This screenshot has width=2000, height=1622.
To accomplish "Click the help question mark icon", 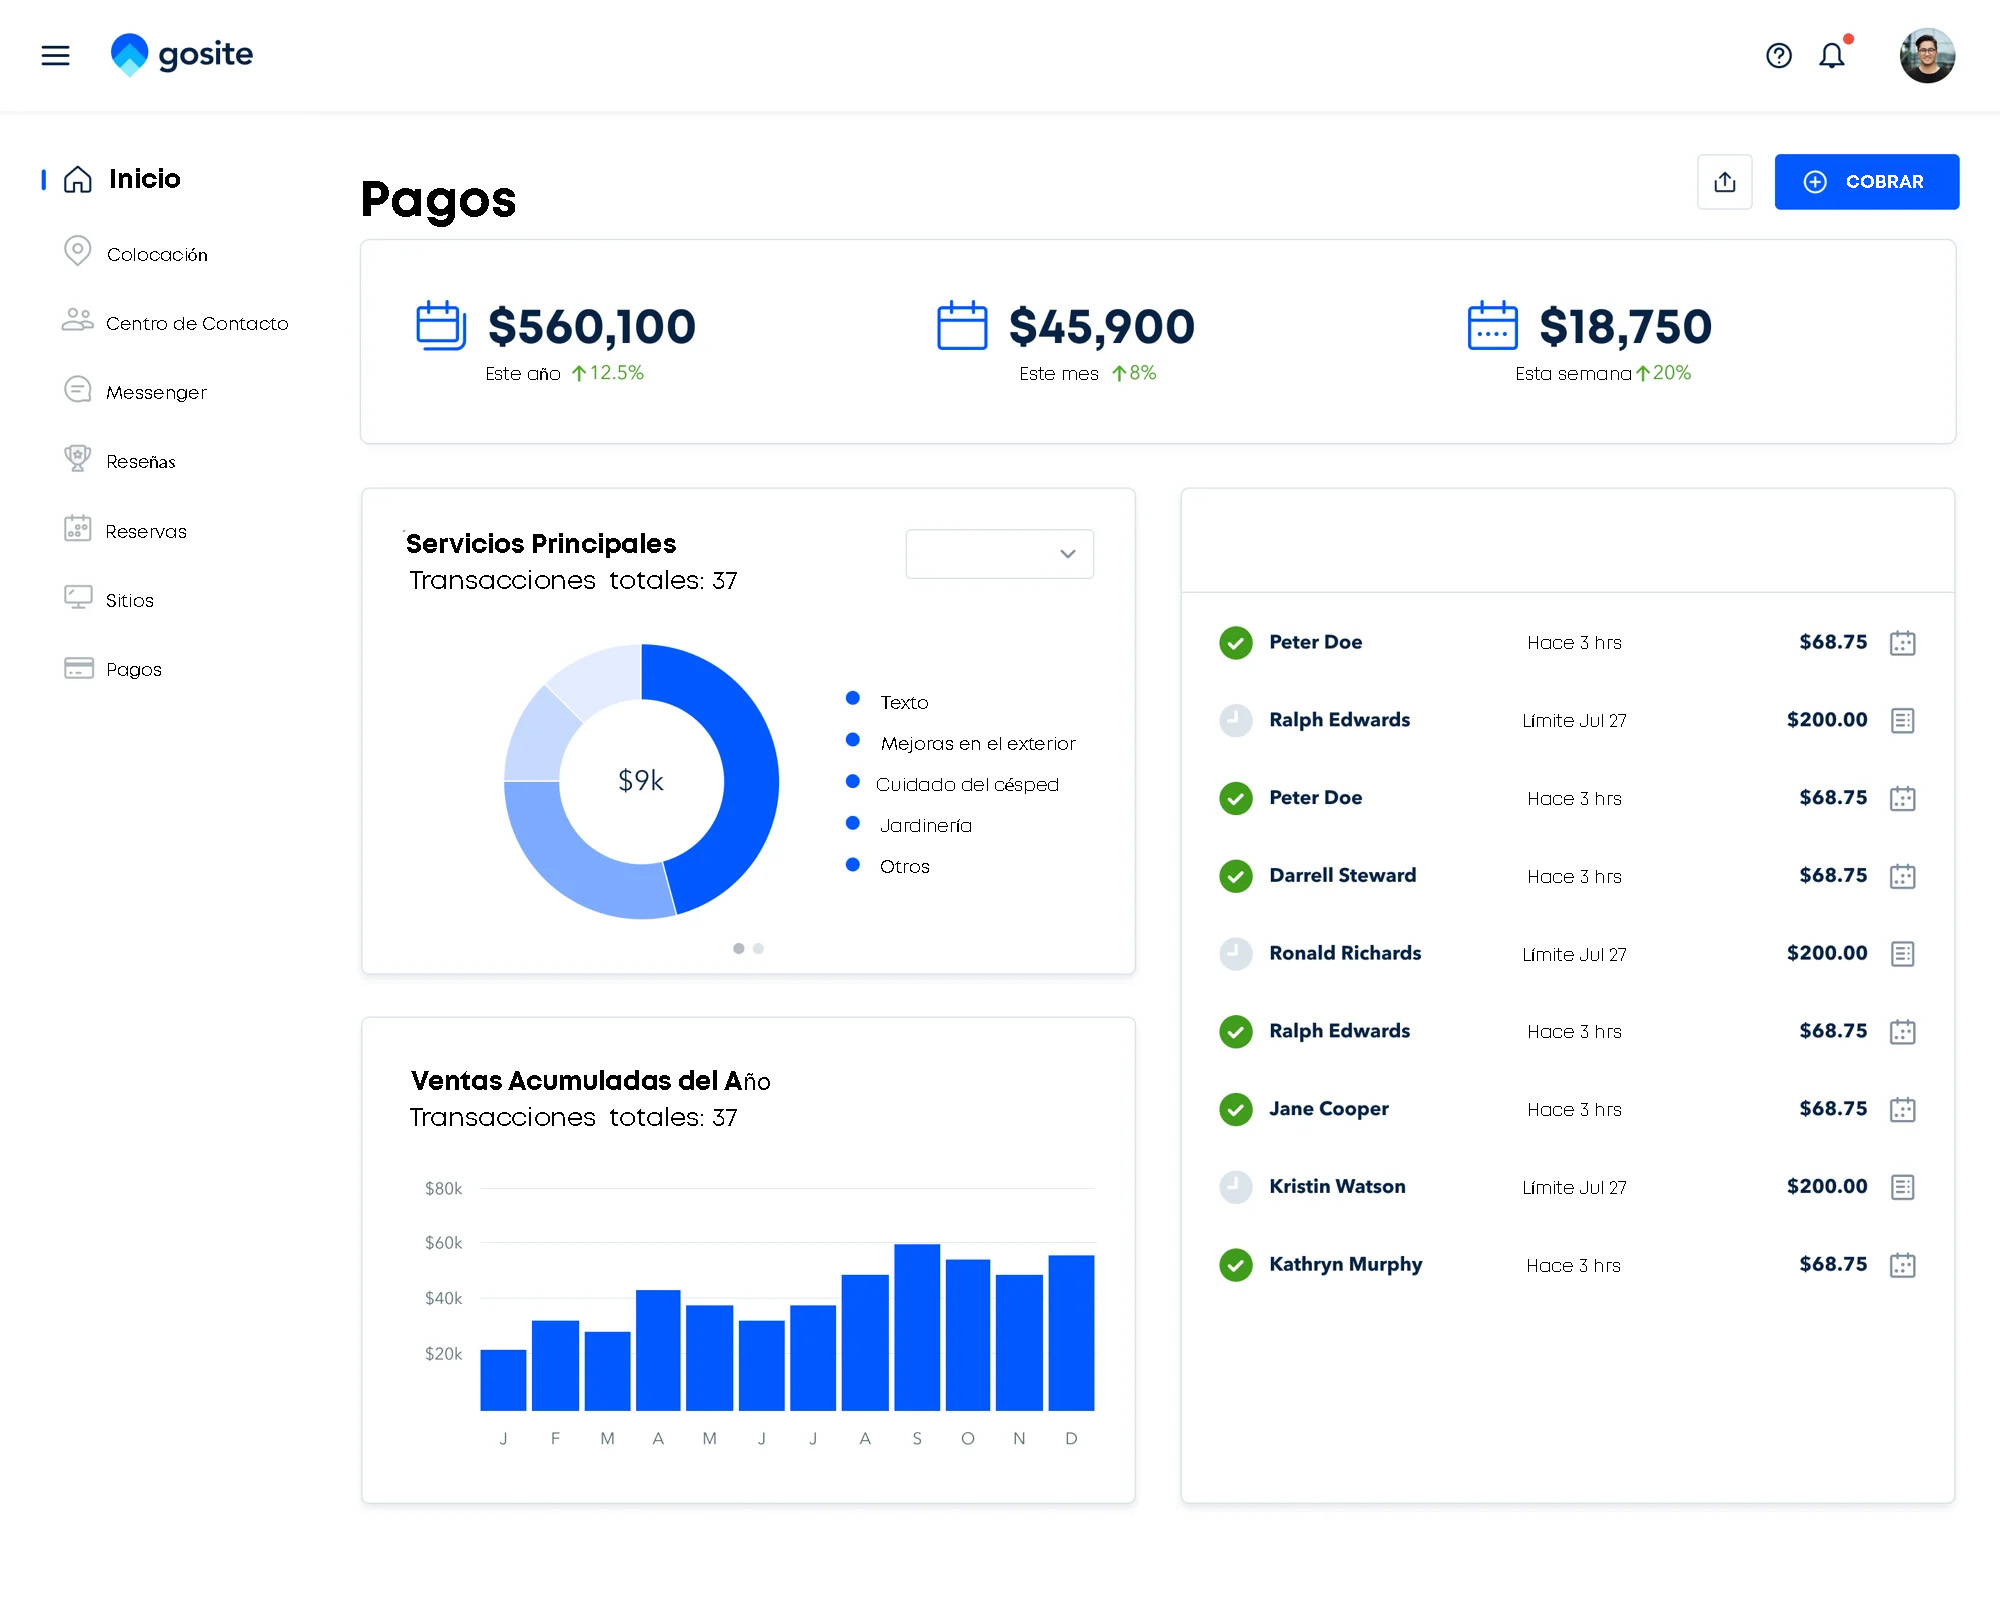I will tap(1778, 56).
